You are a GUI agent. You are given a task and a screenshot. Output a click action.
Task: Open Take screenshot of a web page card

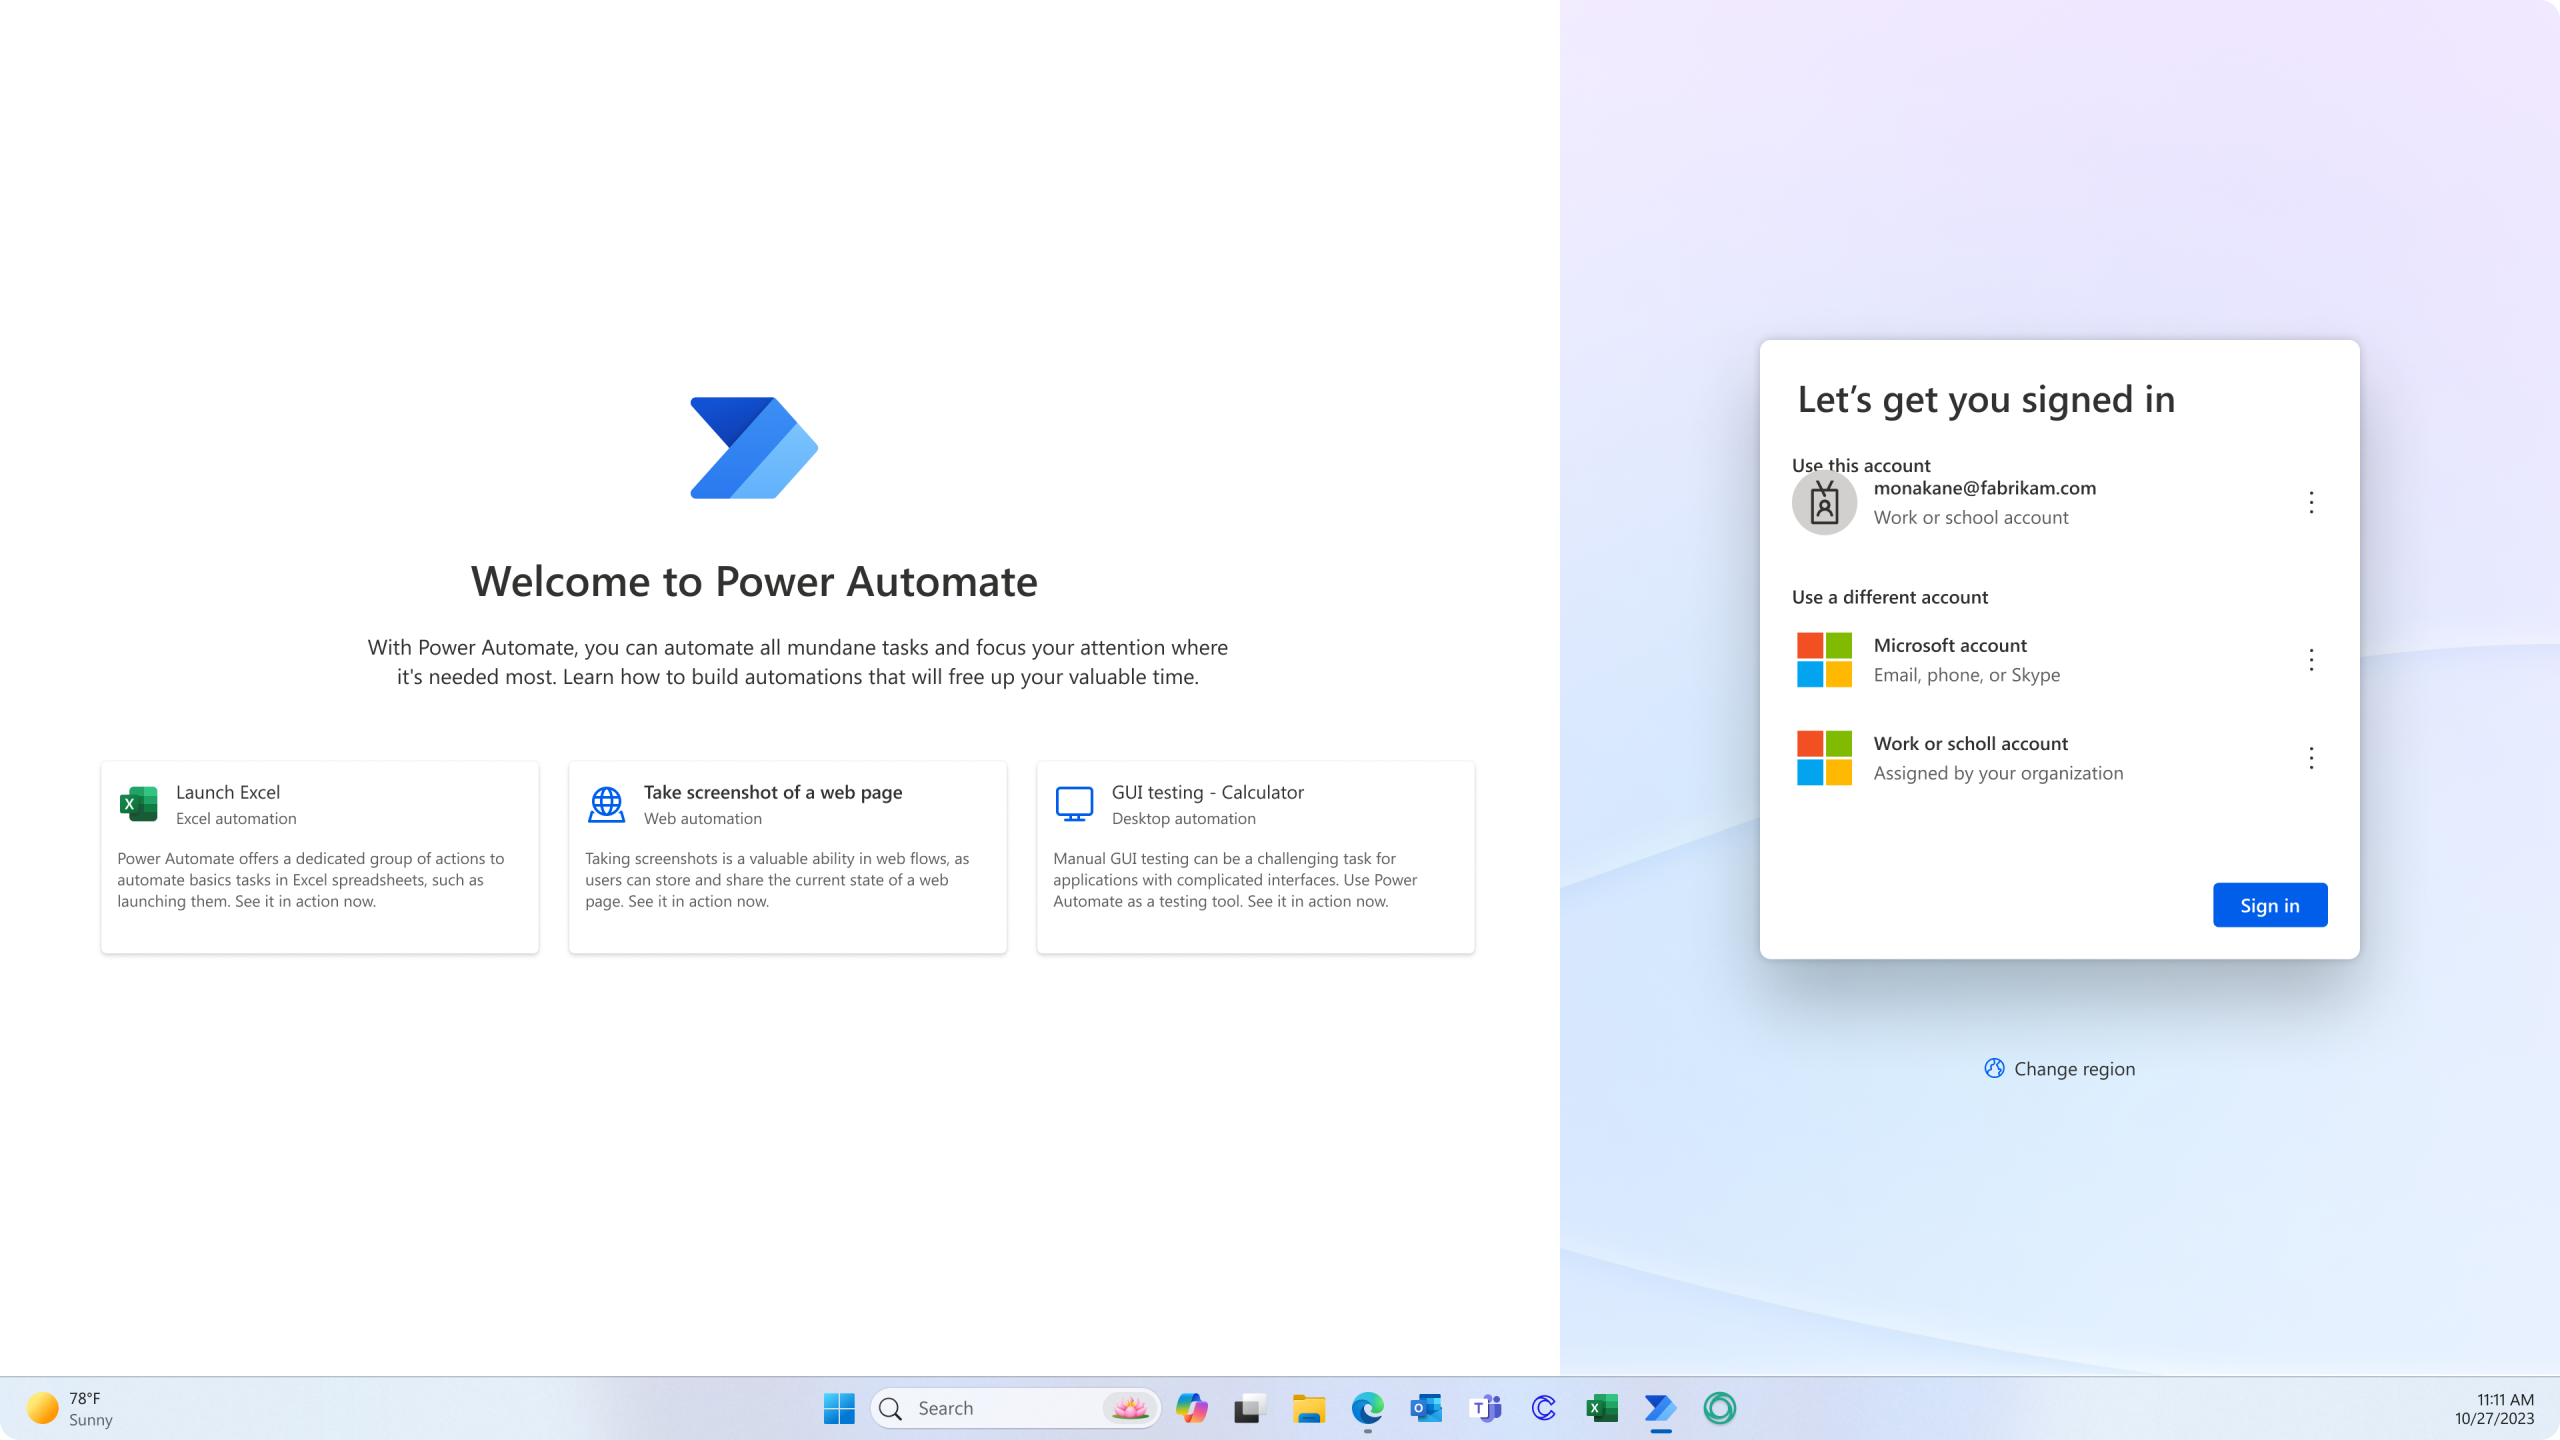[x=787, y=857]
